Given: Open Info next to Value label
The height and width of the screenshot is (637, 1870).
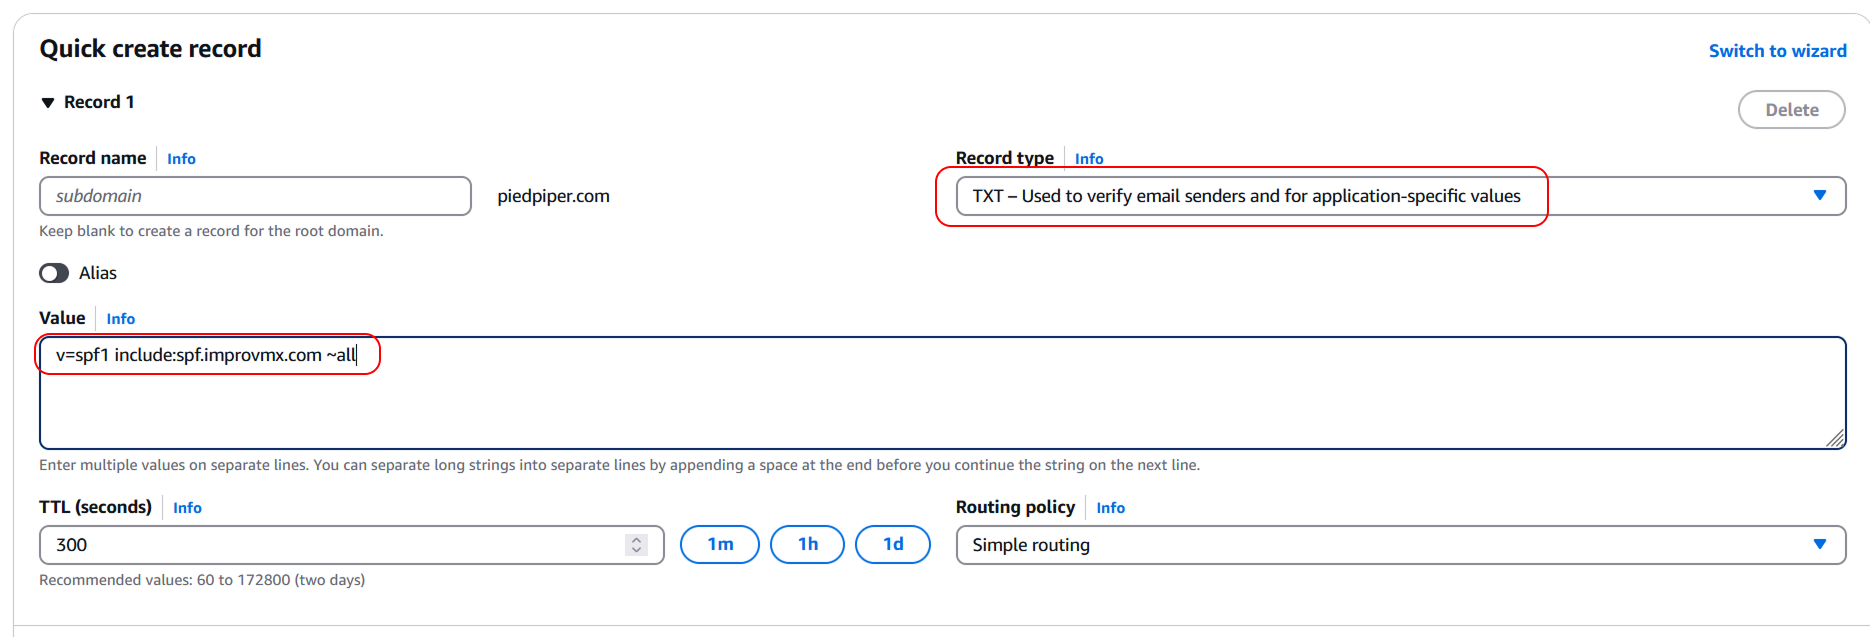Looking at the screenshot, I should (x=121, y=319).
